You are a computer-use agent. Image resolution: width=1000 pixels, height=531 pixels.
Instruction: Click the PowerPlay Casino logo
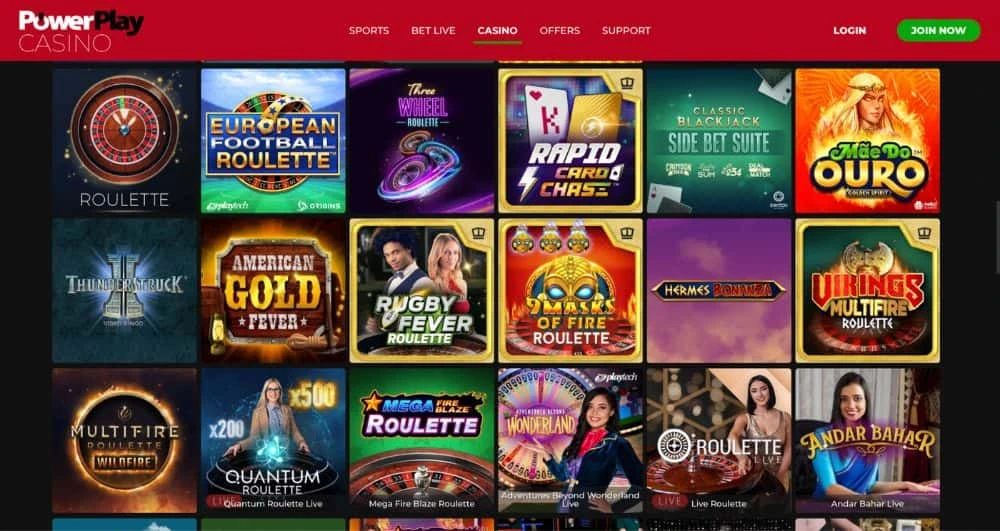tap(81, 31)
